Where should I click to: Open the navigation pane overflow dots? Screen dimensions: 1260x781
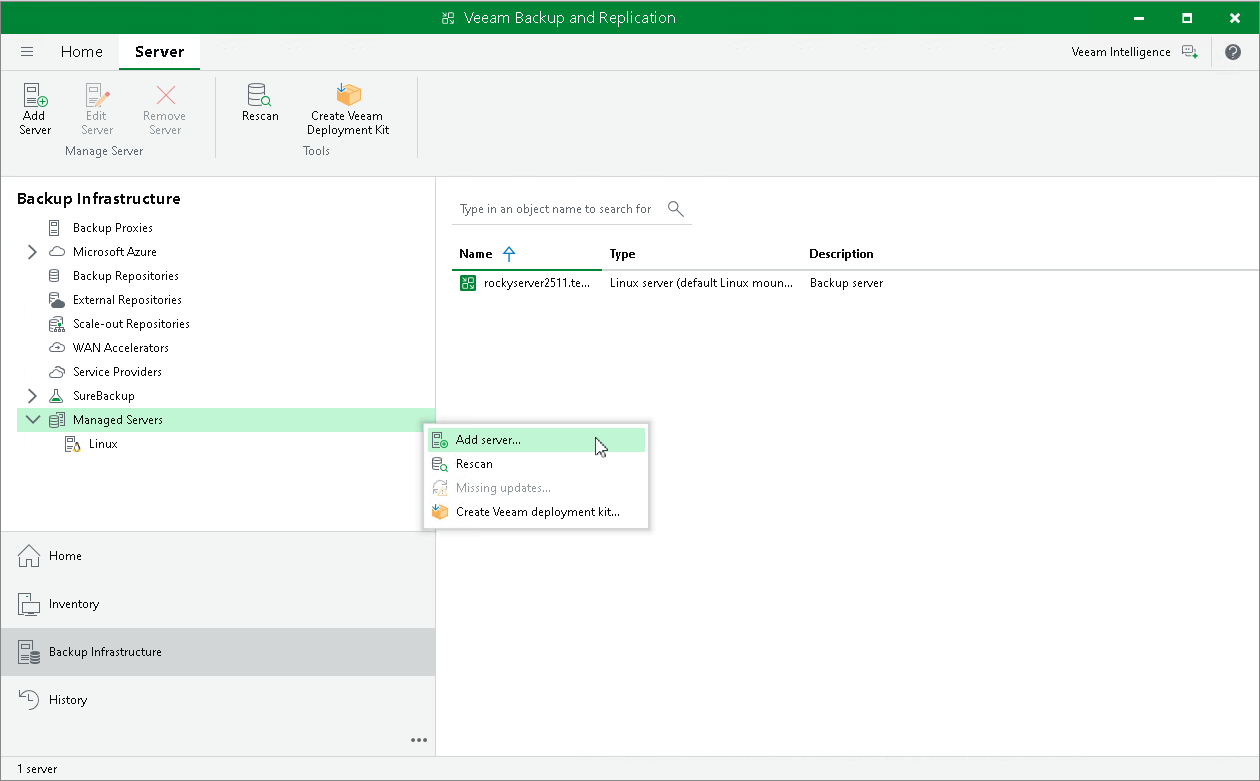(x=419, y=740)
